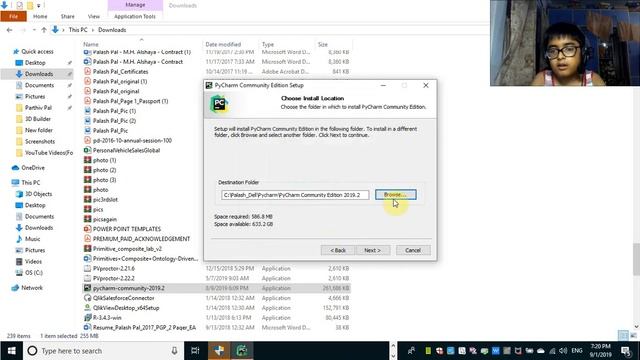Viewport: 640px width, 360px height.
Task: Open the Share ribbon tab
Action: pos(68,16)
